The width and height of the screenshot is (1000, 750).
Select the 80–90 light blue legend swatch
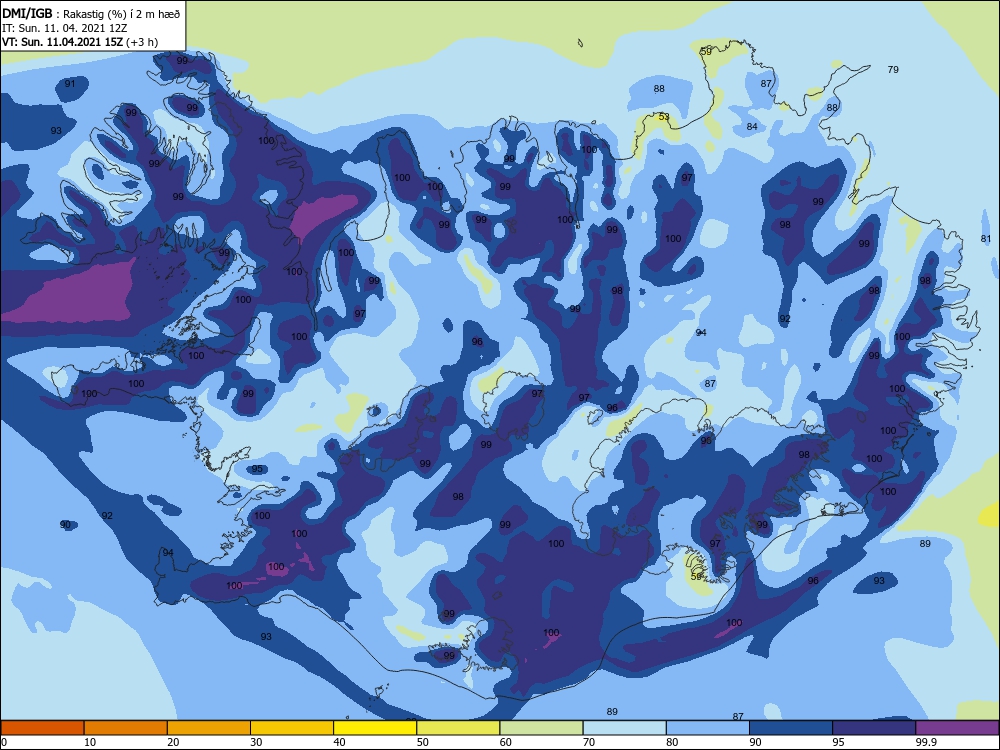tap(708, 728)
